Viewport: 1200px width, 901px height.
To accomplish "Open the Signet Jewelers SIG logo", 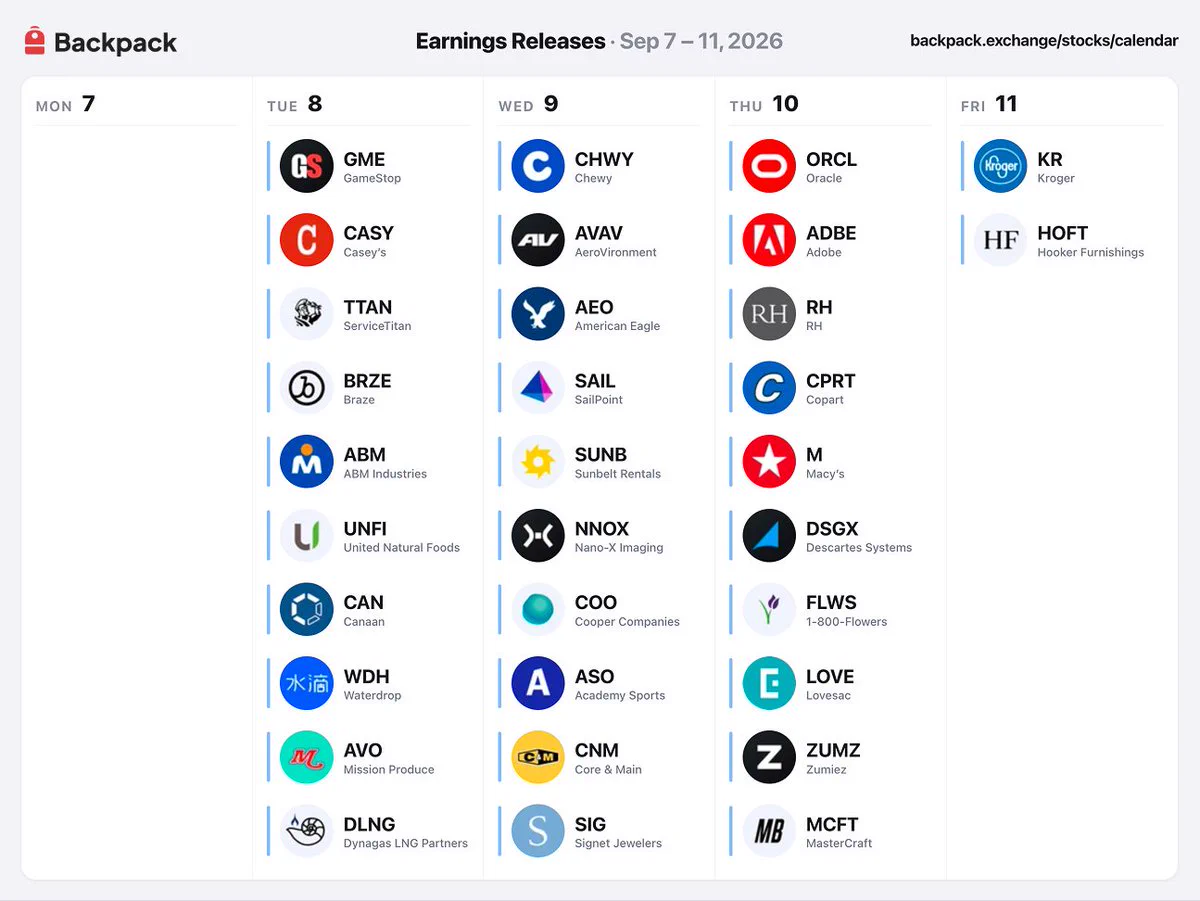I will click(x=538, y=832).
